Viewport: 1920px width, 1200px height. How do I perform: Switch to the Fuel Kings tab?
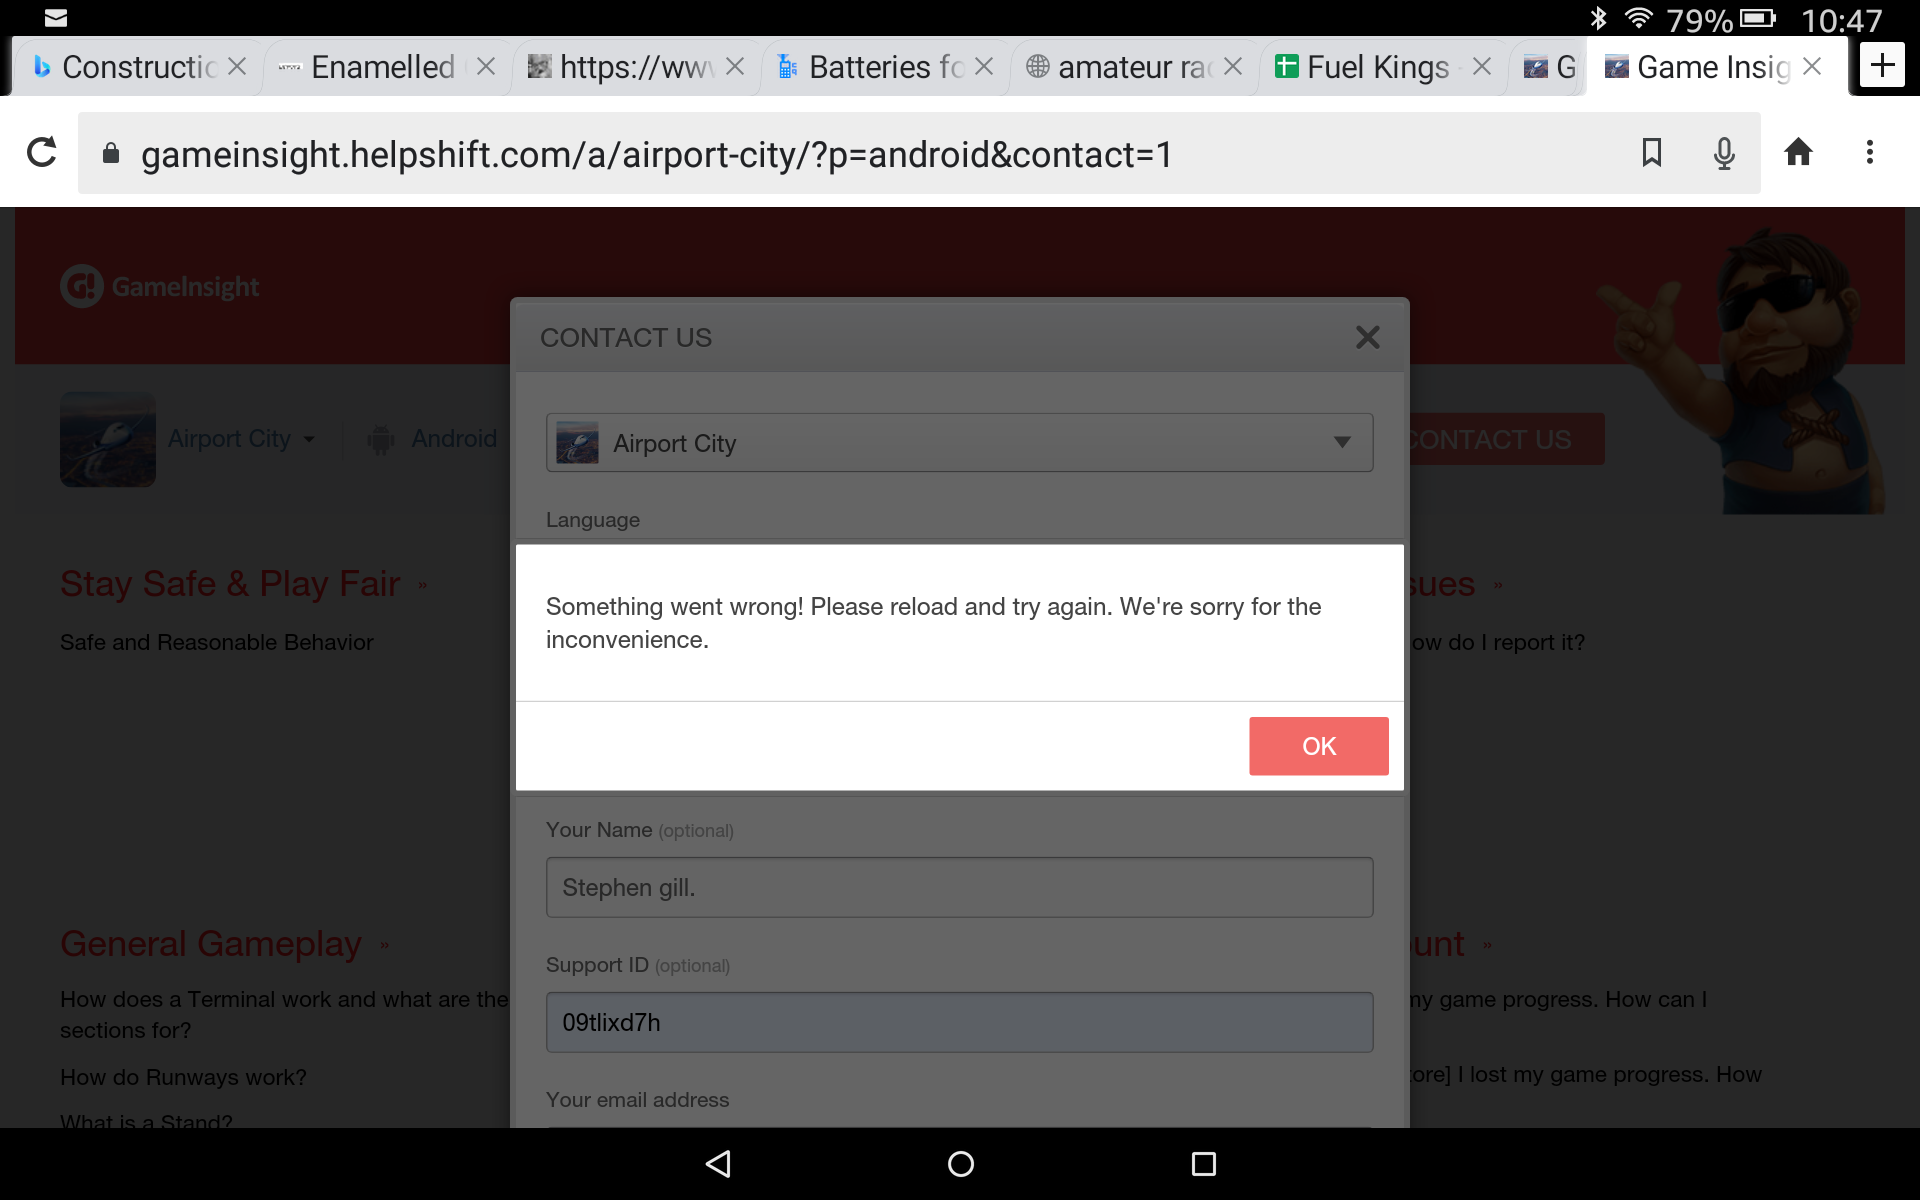(1364, 67)
